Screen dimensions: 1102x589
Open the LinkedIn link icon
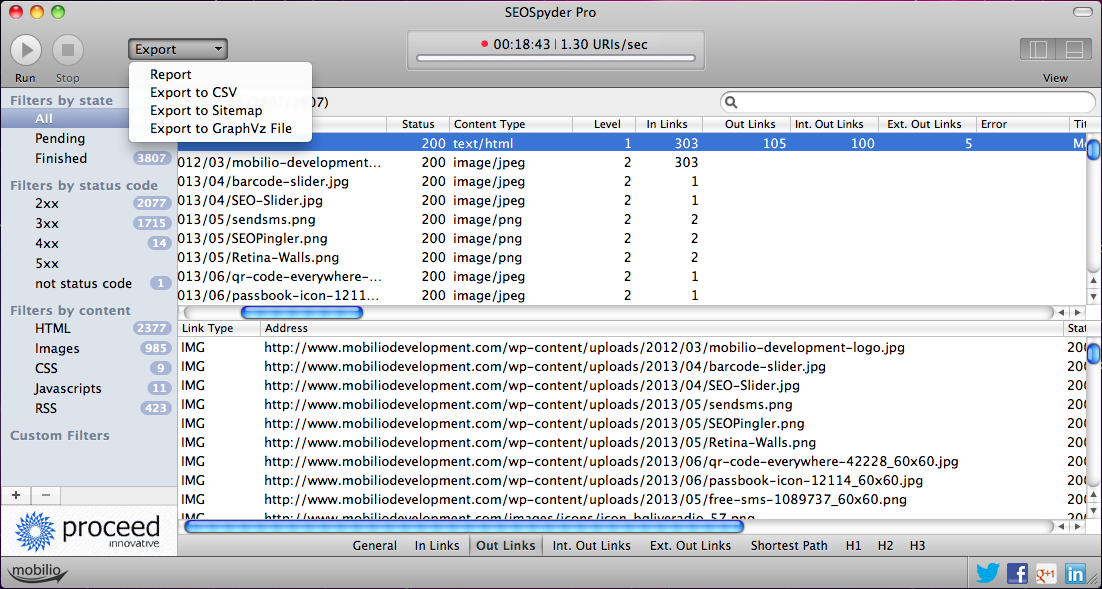[x=1075, y=574]
